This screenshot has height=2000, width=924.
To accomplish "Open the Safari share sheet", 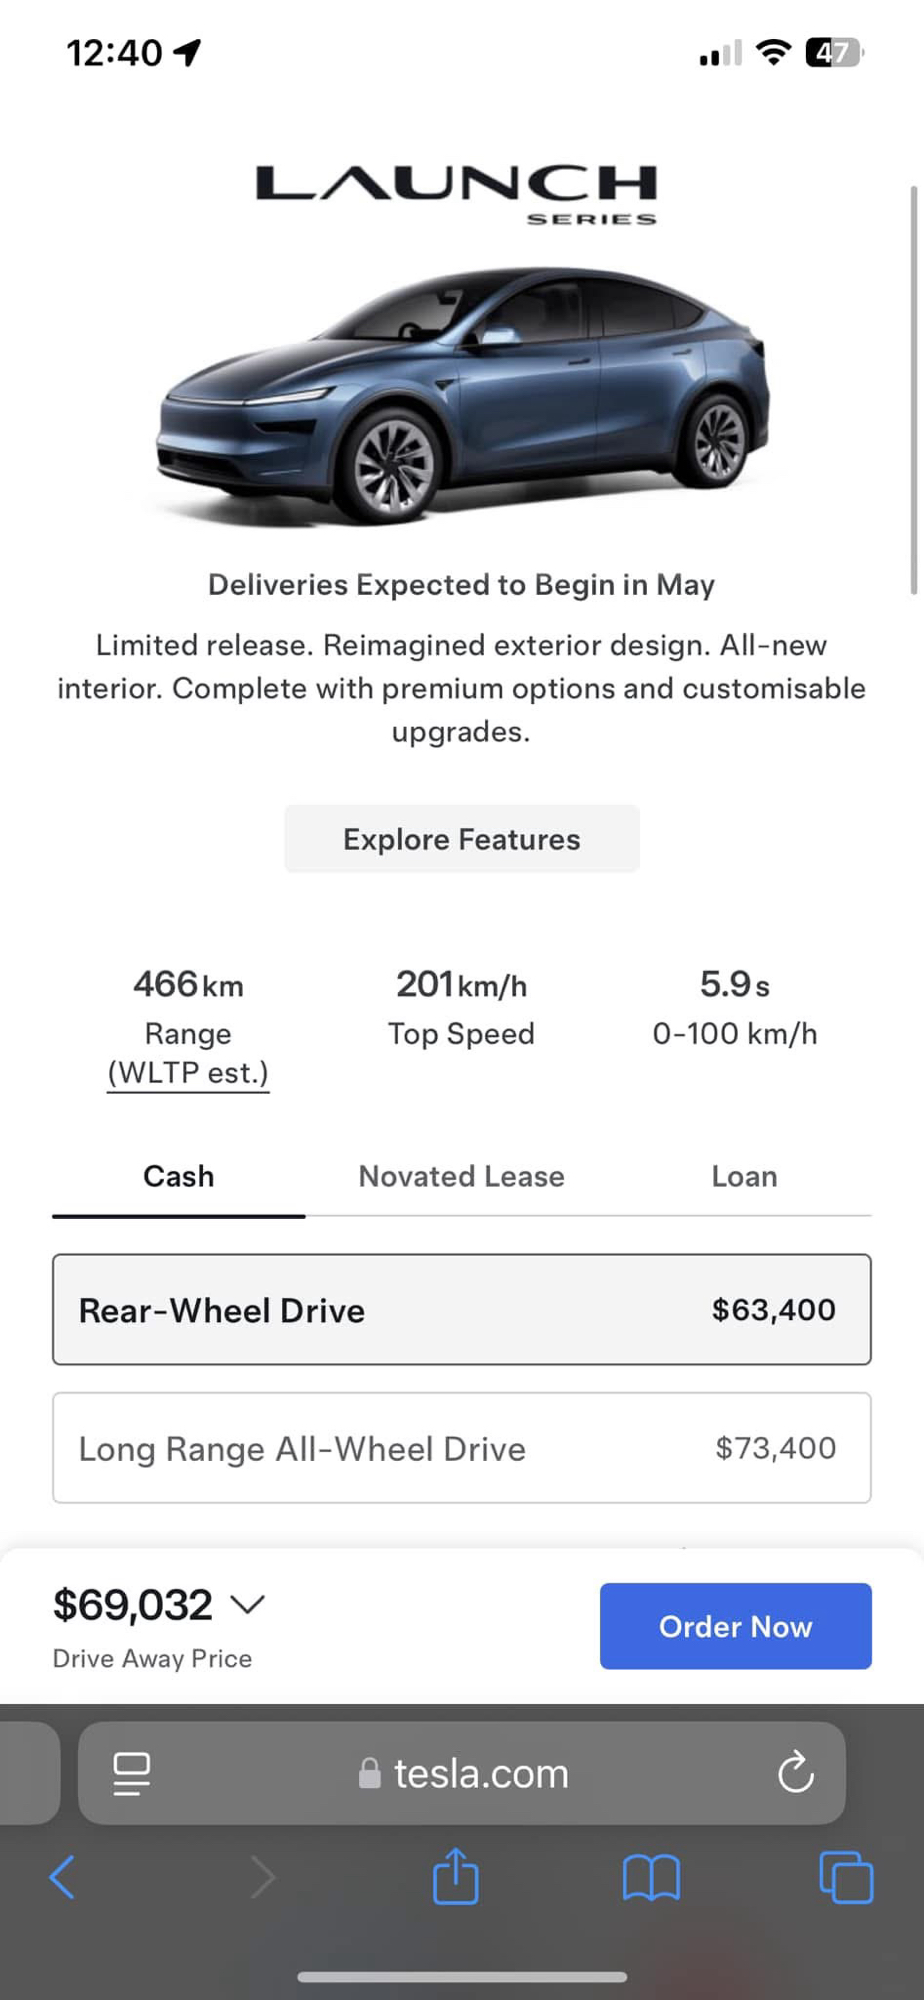I will 456,1876.
